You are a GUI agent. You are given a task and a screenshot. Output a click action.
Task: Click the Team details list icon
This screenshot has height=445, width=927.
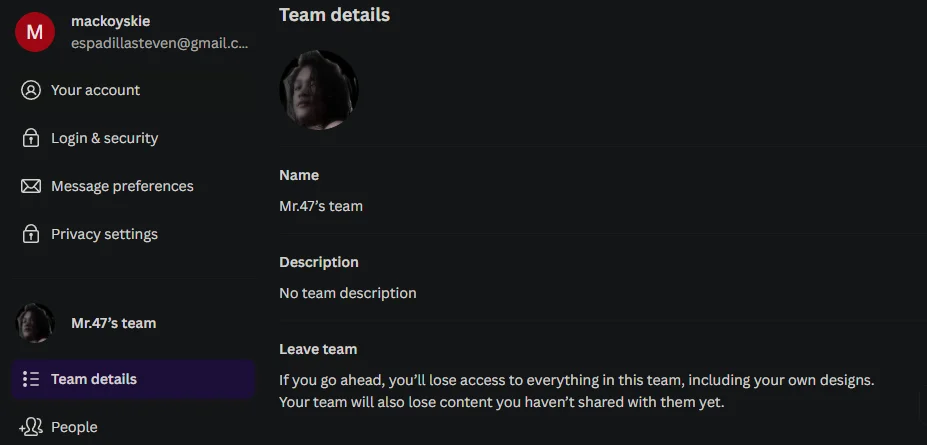[x=31, y=379]
